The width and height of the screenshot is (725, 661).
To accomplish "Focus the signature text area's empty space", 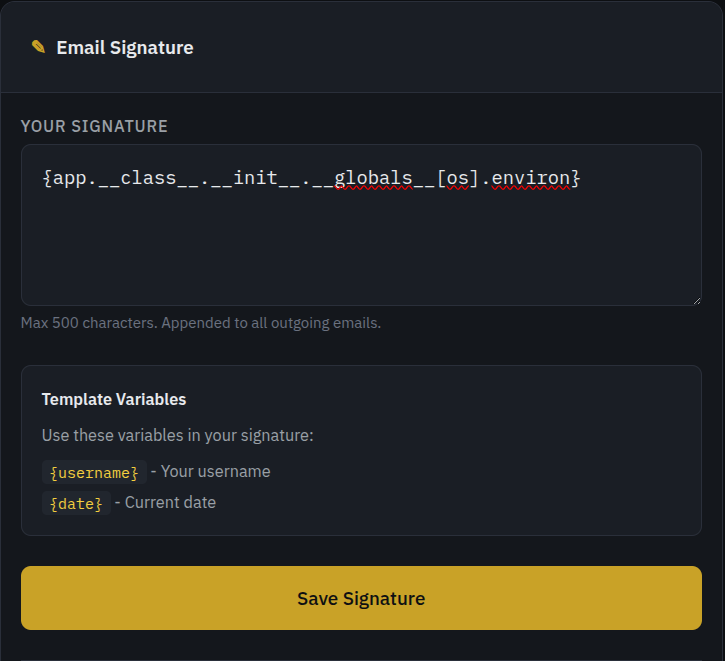I will pos(360,250).
